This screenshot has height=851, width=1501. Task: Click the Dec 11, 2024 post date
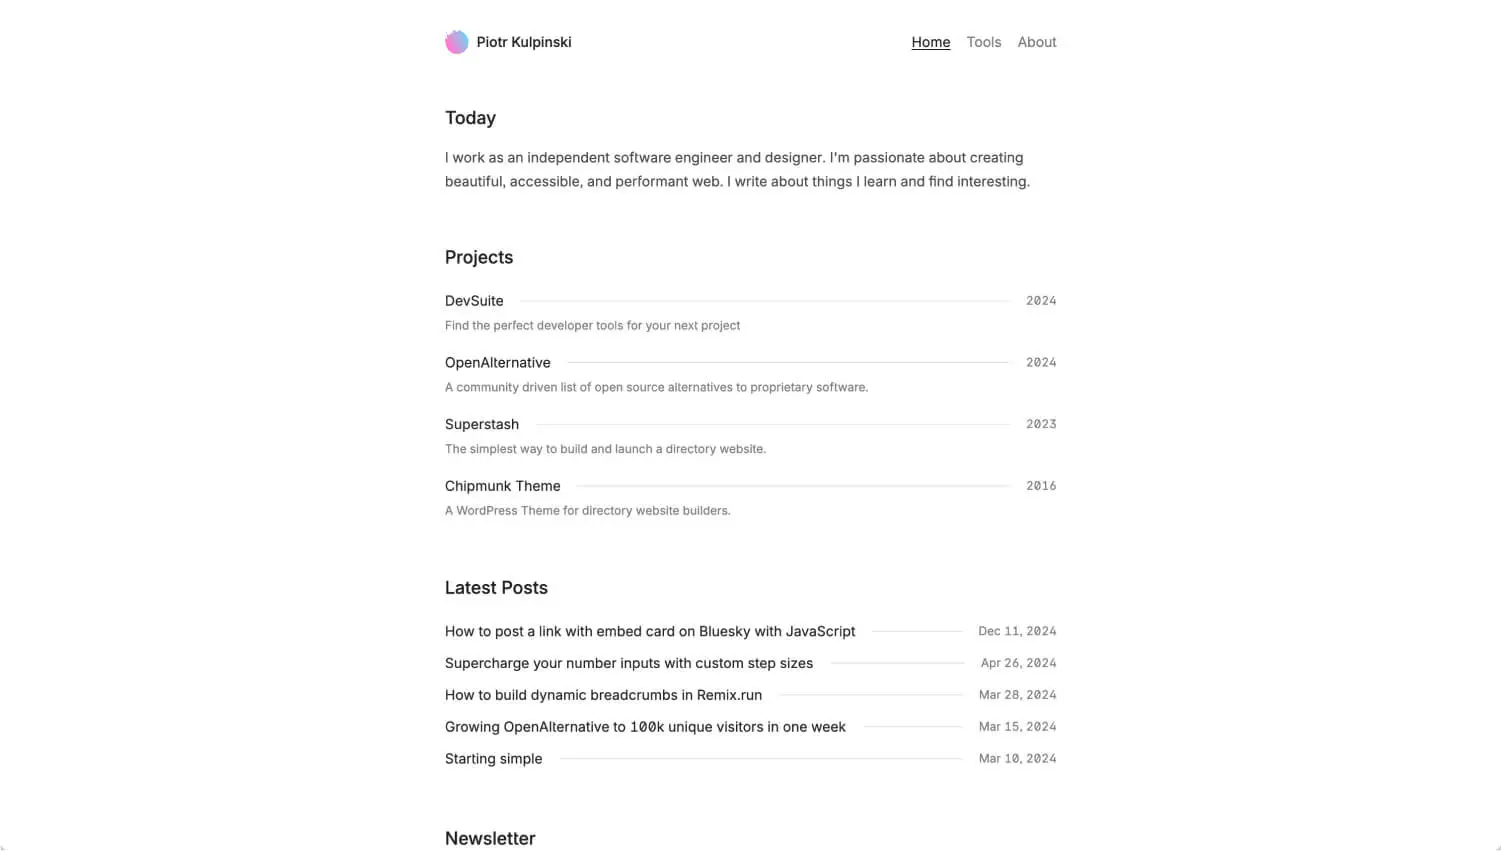(x=1017, y=631)
